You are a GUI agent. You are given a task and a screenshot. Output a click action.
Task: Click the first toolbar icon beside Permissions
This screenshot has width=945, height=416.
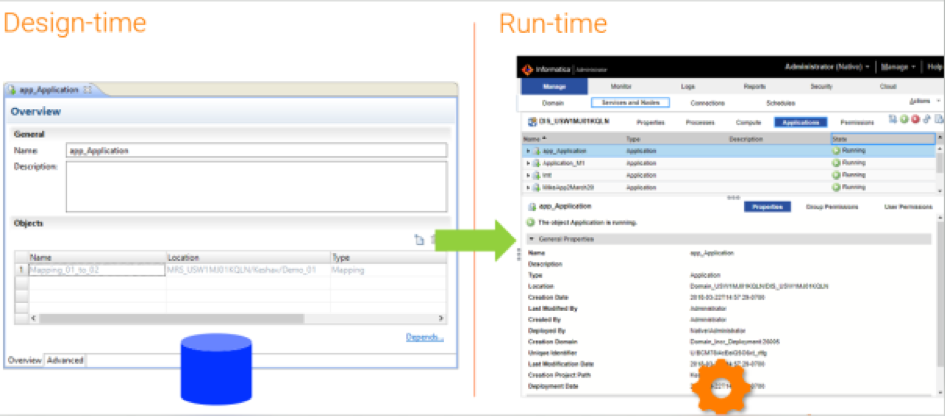click(893, 121)
